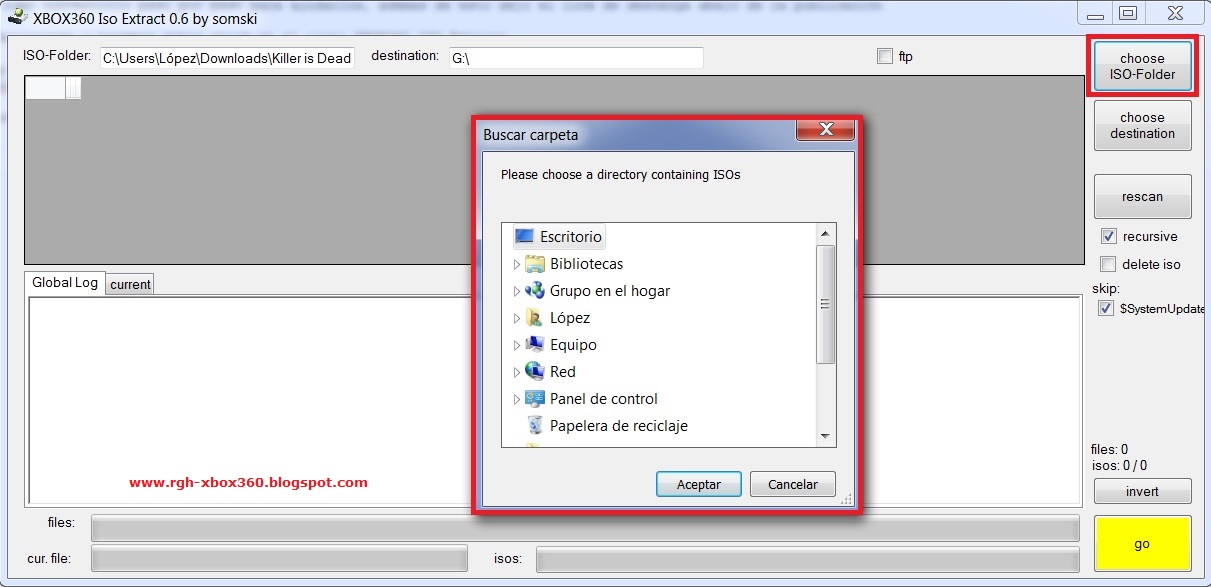Click the folder tree scrollbar up arrow
This screenshot has width=1211, height=587.
click(825, 235)
